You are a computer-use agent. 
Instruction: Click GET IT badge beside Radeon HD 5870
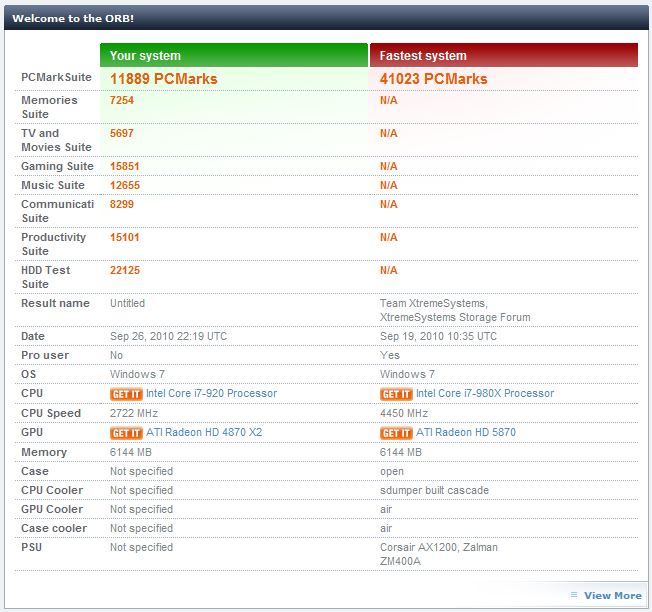[396, 433]
